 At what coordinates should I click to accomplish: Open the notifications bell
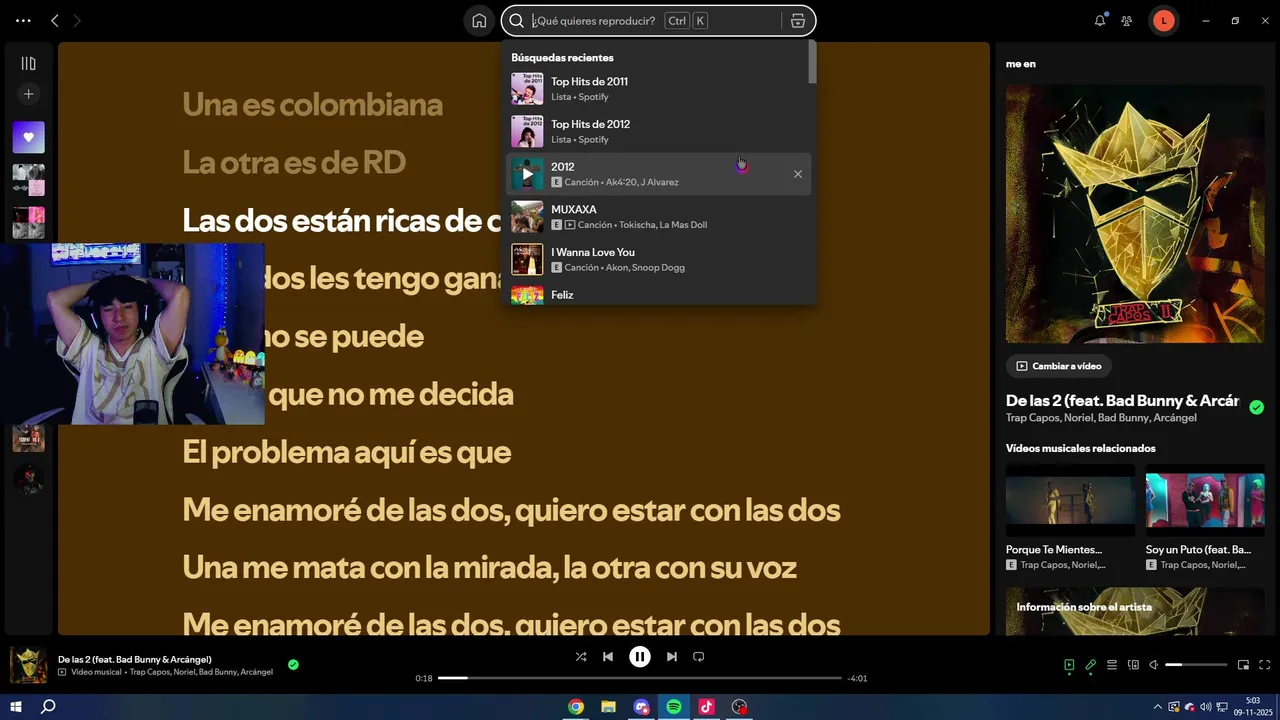pyautogui.click(x=1100, y=21)
